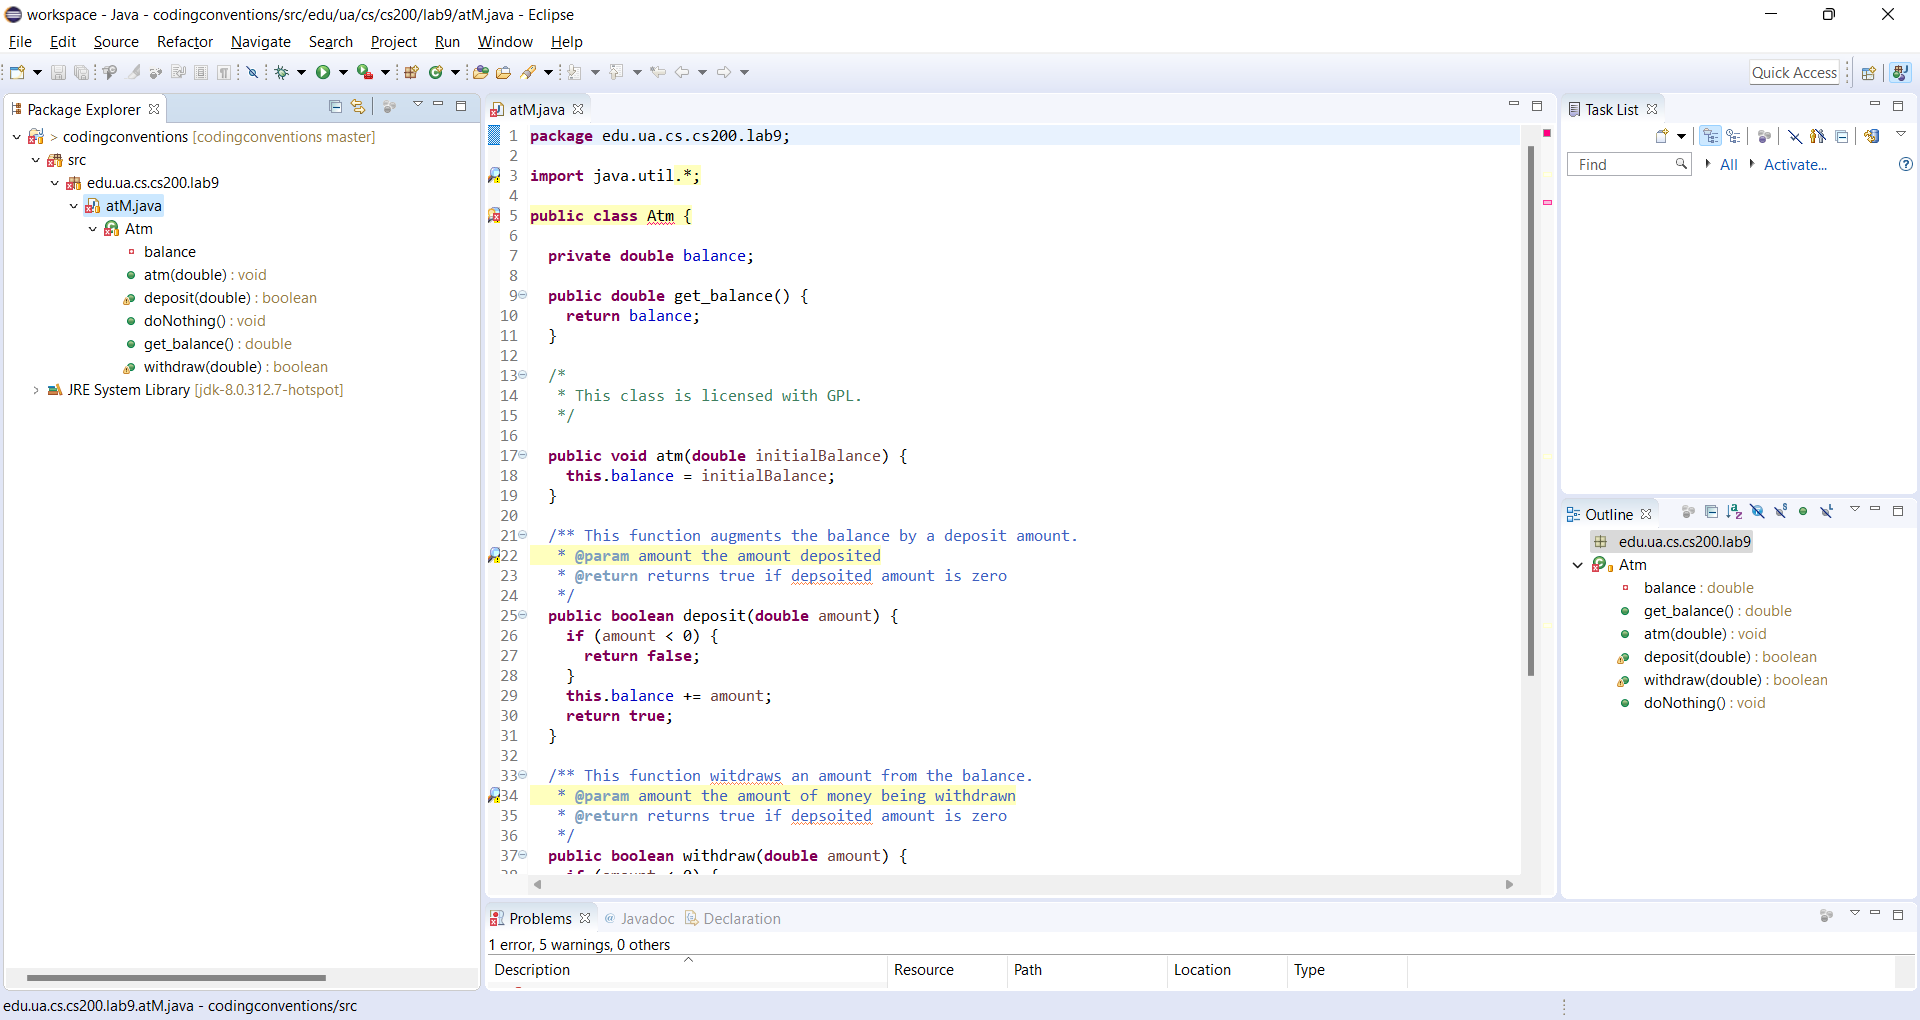Run the program with green play button
The image size is (1920, 1020).
pyautogui.click(x=323, y=72)
